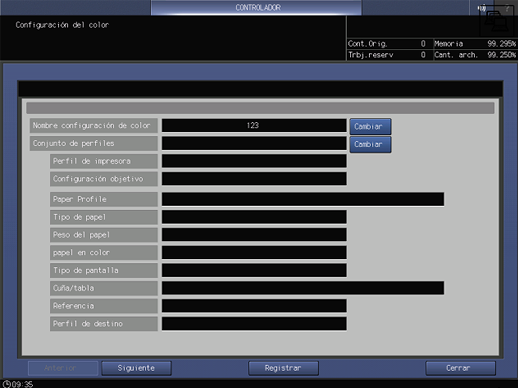
Task: Click the clock icon beside 09:35
Action: (x=6, y=384)
